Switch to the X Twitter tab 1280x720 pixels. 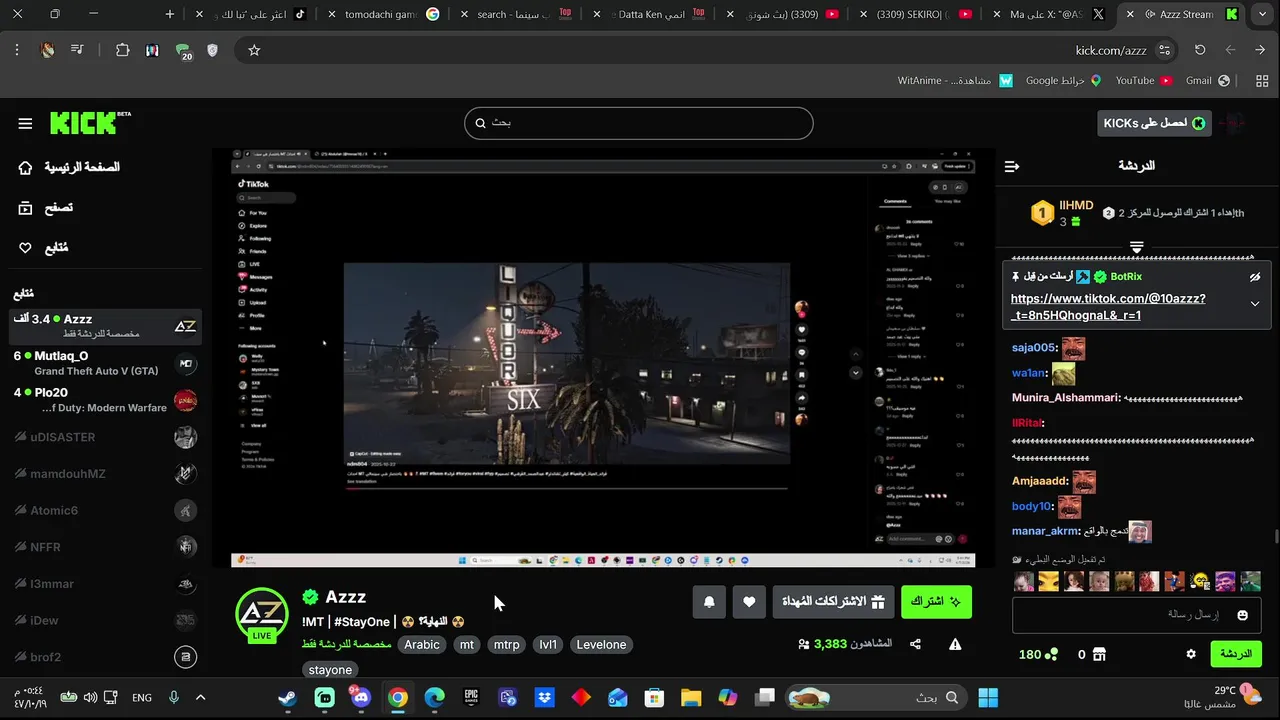click(x=1052, y=14)
